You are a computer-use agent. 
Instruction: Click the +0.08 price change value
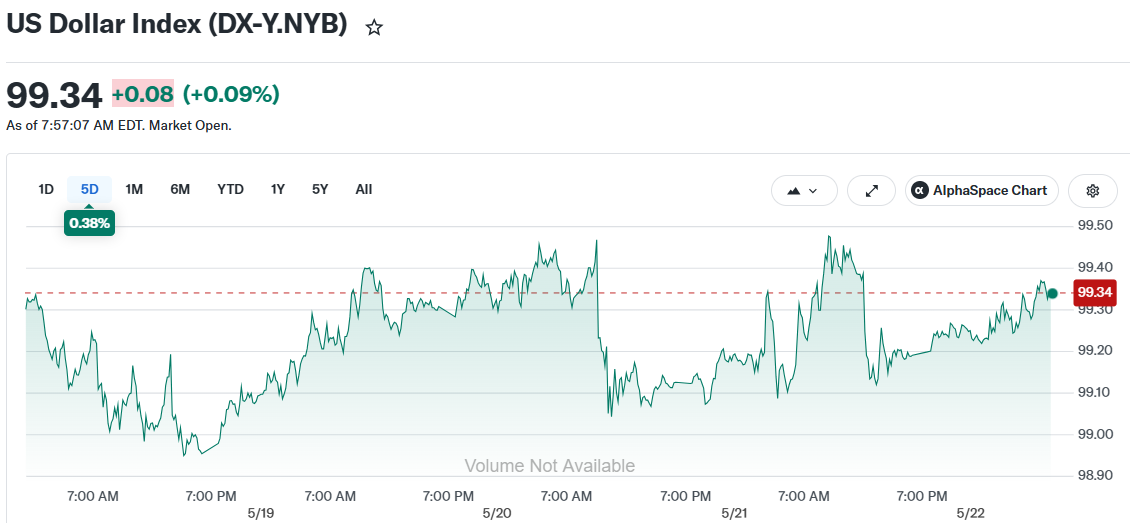[x=143, y=94]
